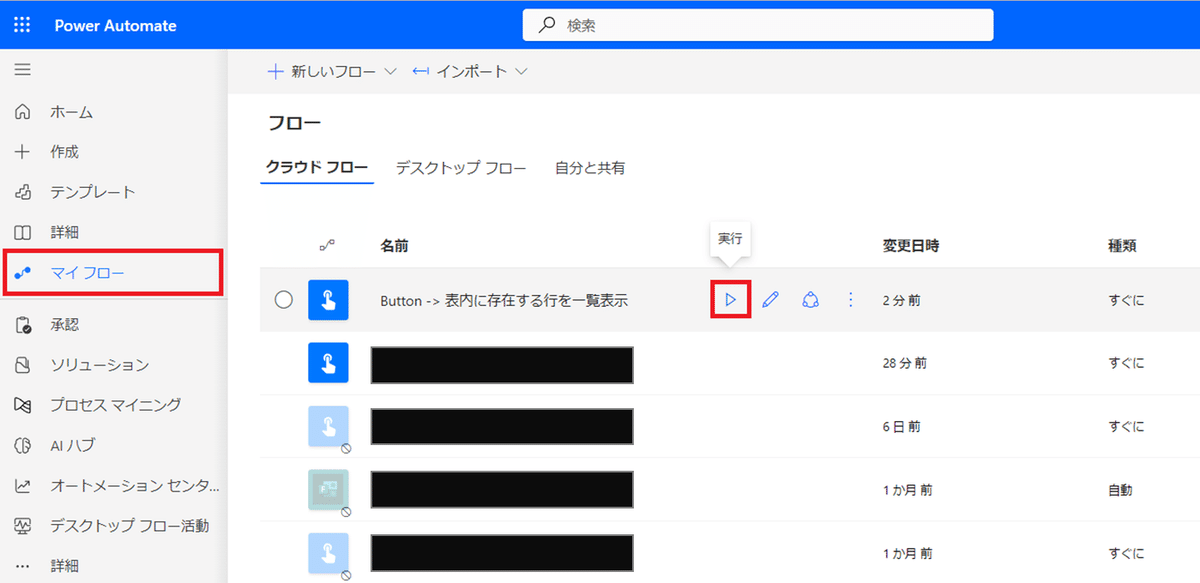Click the '2 分前' modified time

pyautogui.click(x=901, y=300)
